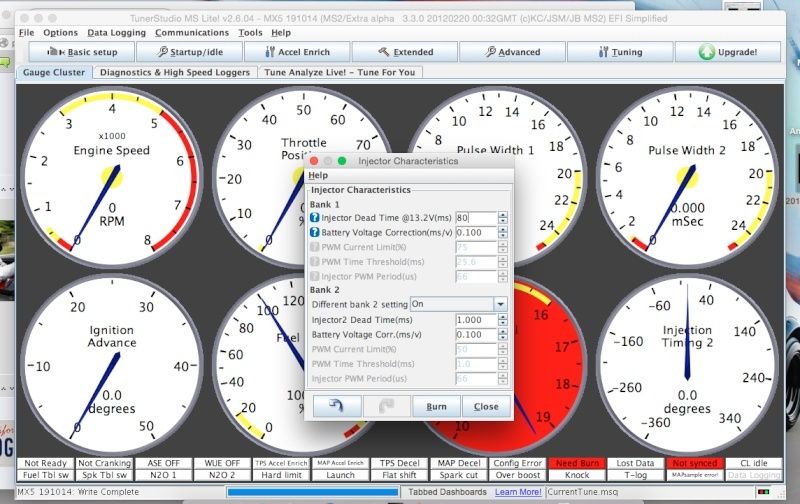Click the Pulse Width 2 gauge

687,178
